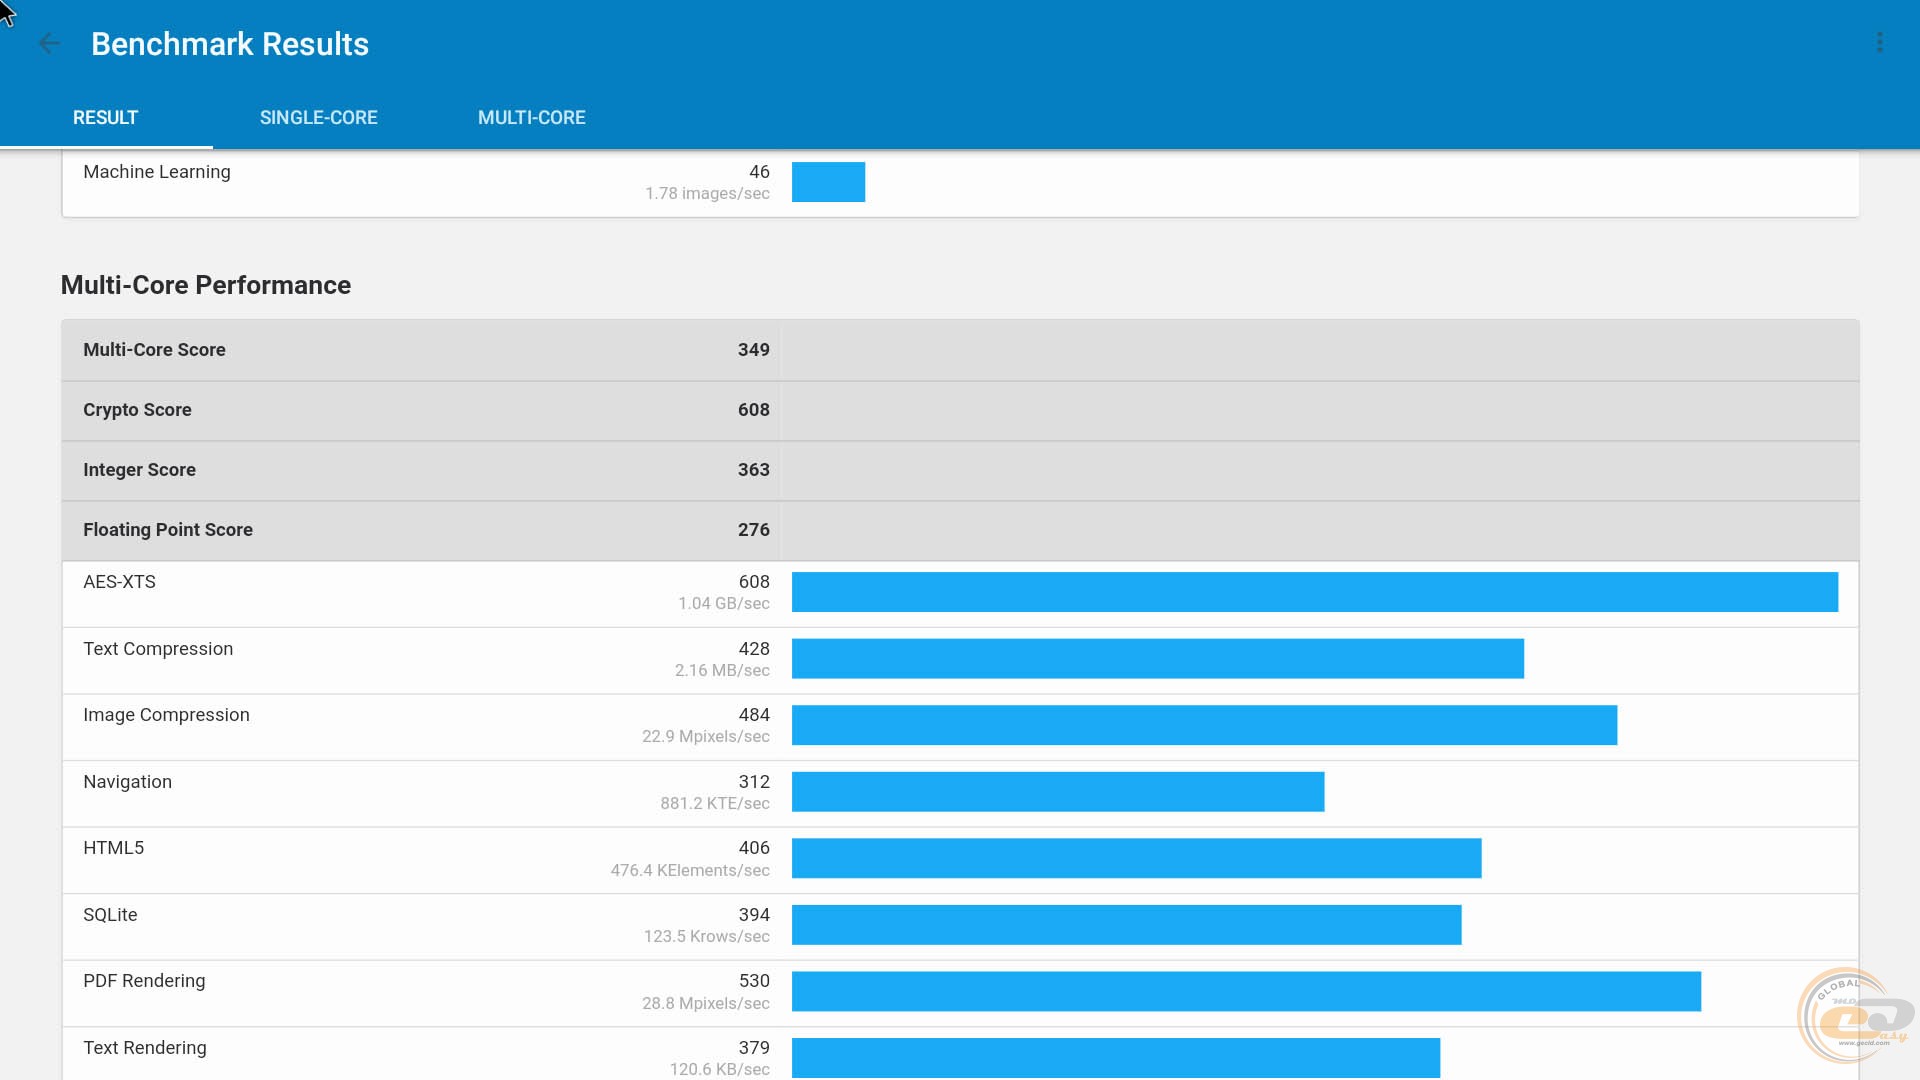Open the three-dot overflow menu
Screen dimensions: 1920x1080
pos(1879,42)
